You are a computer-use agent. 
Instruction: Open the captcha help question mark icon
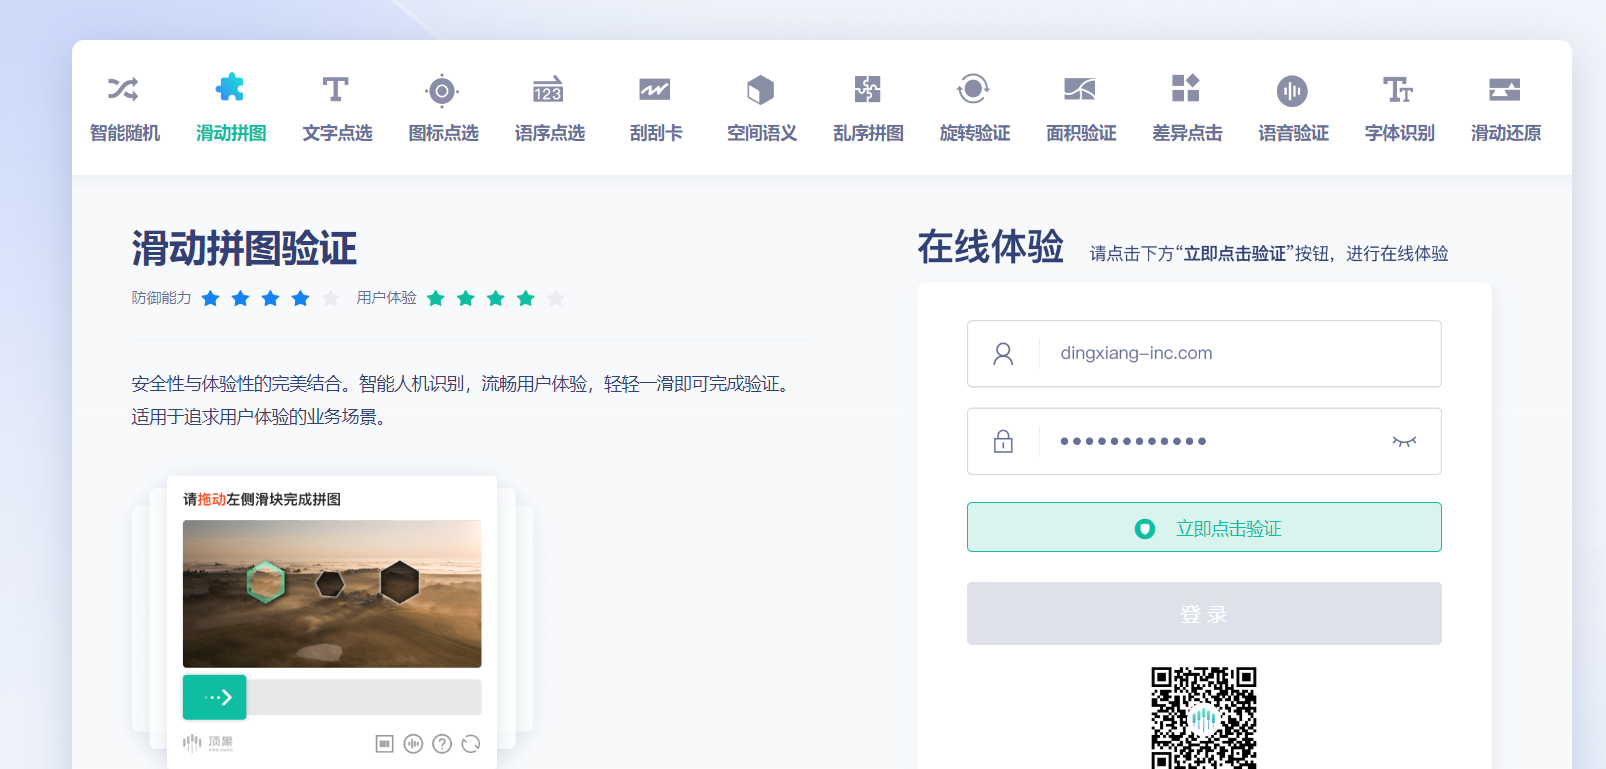[442, 743]
